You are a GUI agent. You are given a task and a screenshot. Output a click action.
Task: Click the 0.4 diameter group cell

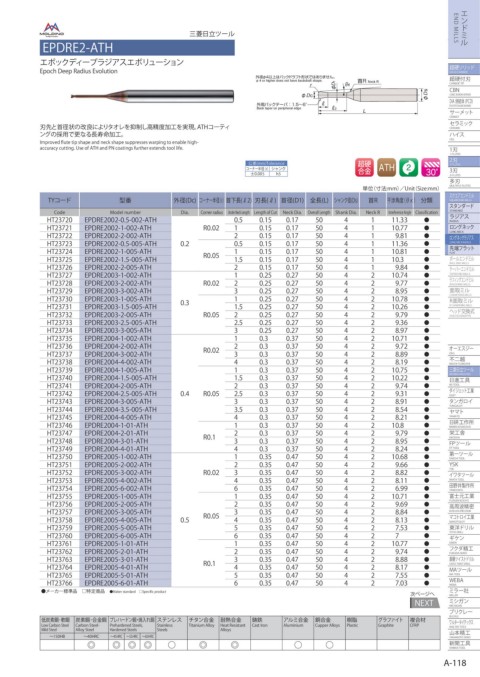coord(185,394)
